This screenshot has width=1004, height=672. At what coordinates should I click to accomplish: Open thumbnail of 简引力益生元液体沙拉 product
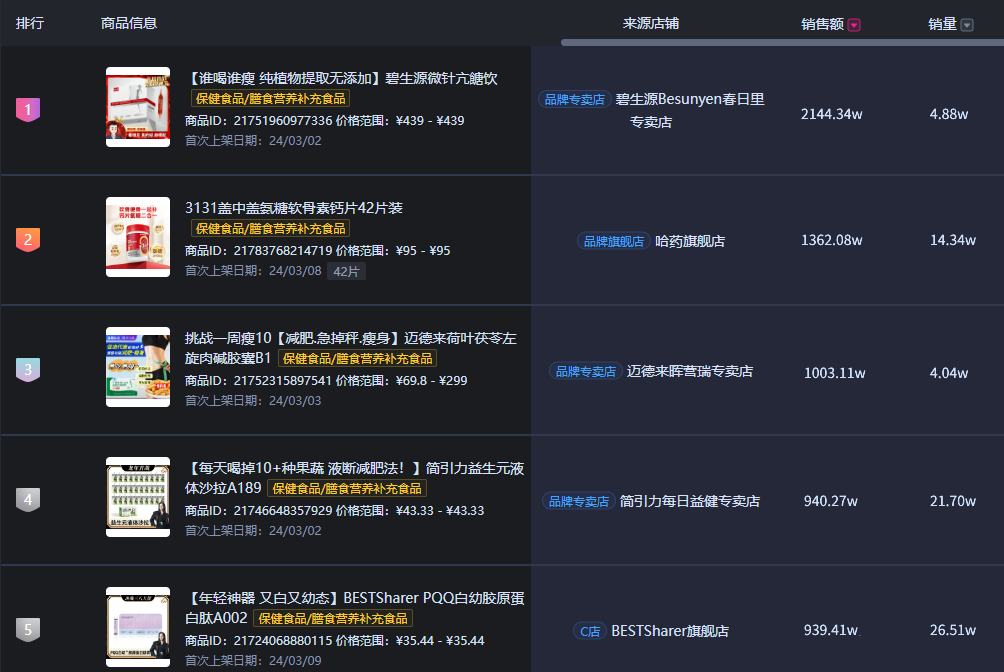tap(138, 497)
